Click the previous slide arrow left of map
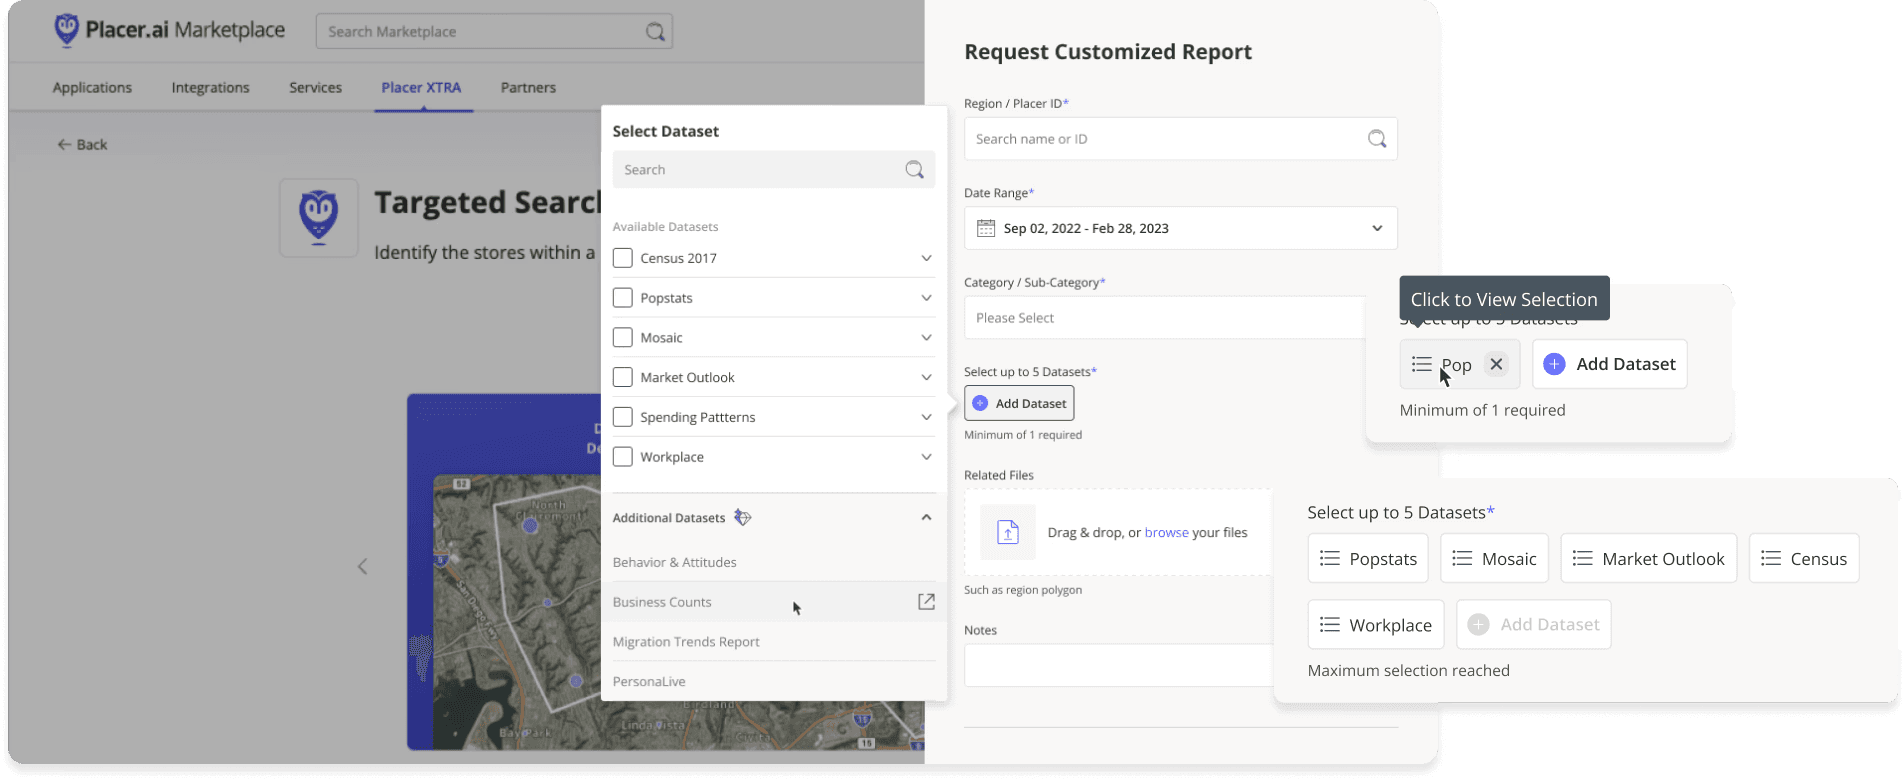 pos(362,566)
